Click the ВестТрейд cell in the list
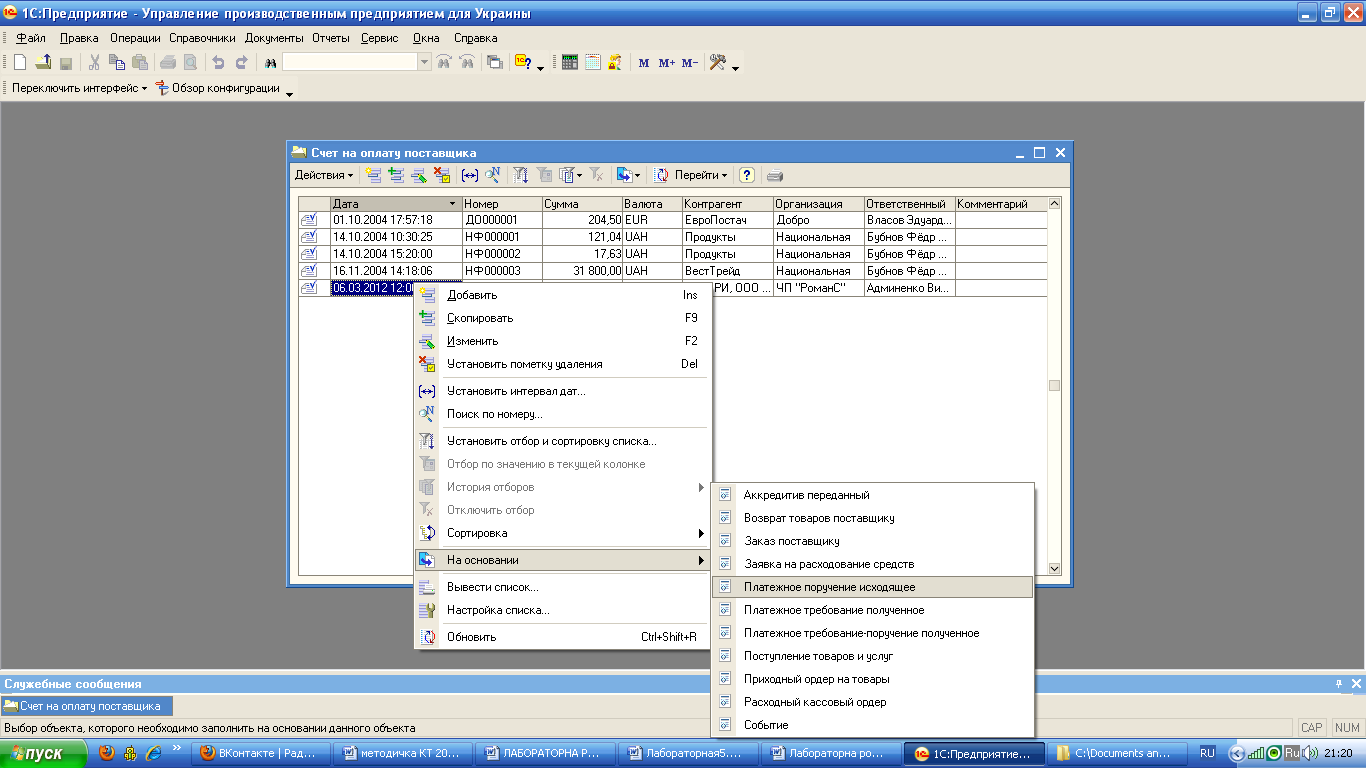Viewport: 1366px width, 768px height. click(x=727, y=271)
